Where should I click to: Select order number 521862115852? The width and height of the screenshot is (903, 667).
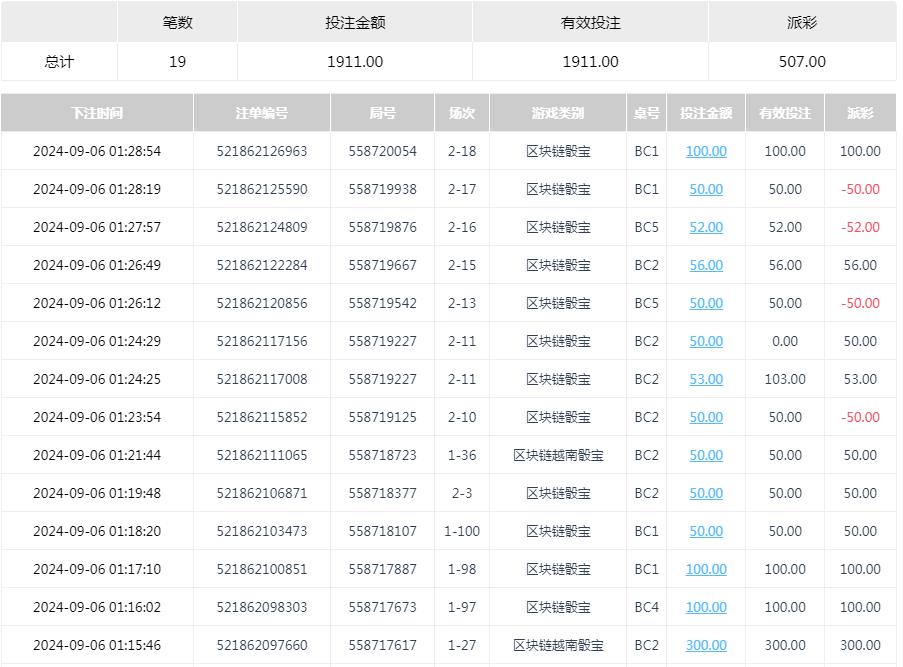[262, 417]
